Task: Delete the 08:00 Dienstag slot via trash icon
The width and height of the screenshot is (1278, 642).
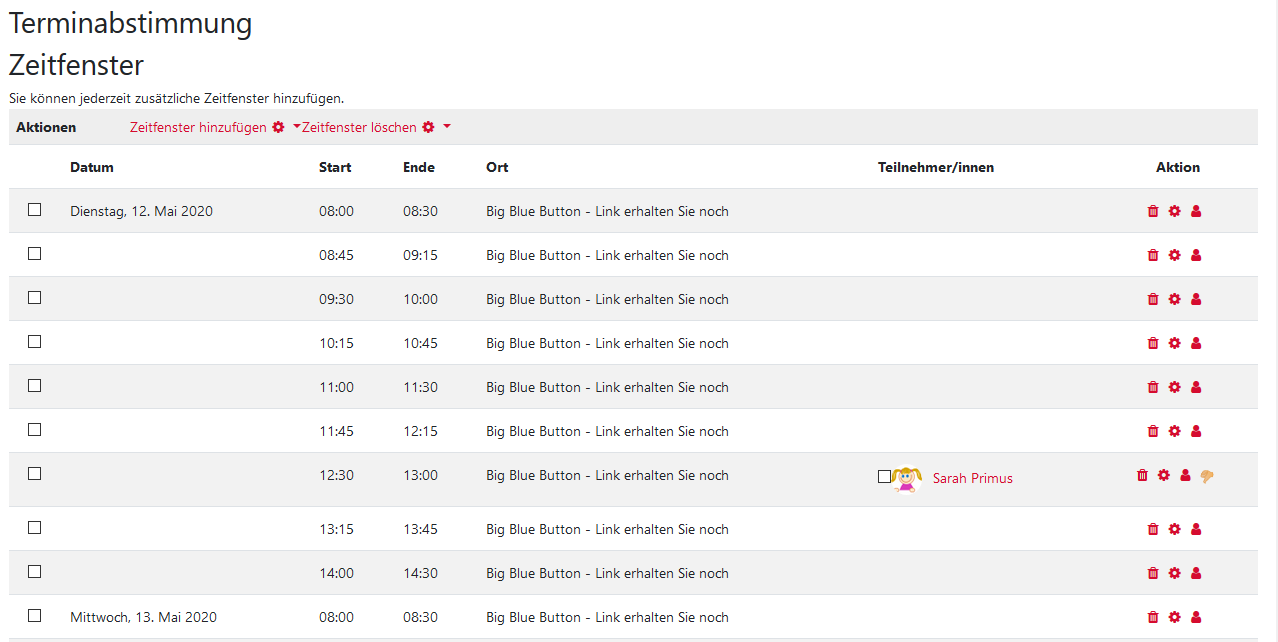Action: pos(1153,211)
